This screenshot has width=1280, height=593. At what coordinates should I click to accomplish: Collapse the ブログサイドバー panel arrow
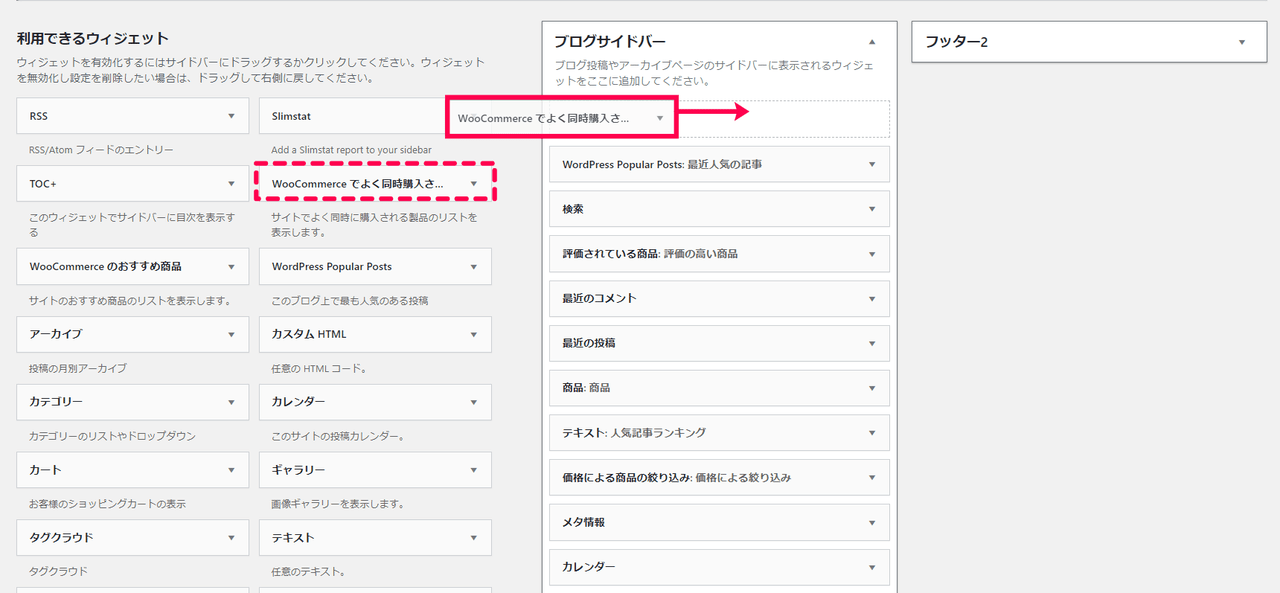[872, 42]
